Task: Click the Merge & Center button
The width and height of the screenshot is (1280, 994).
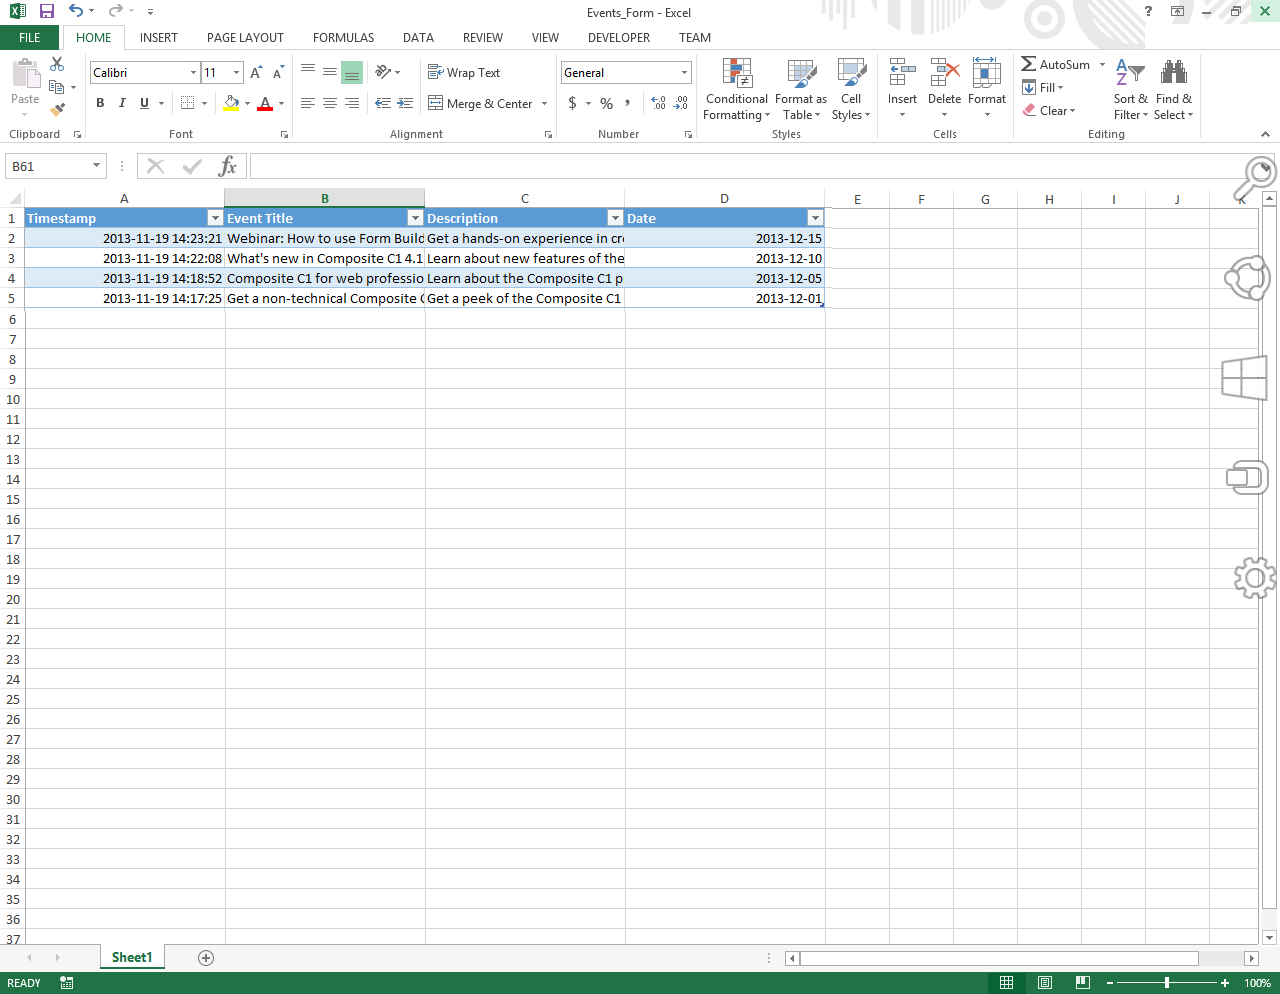Action: [481, 104]
